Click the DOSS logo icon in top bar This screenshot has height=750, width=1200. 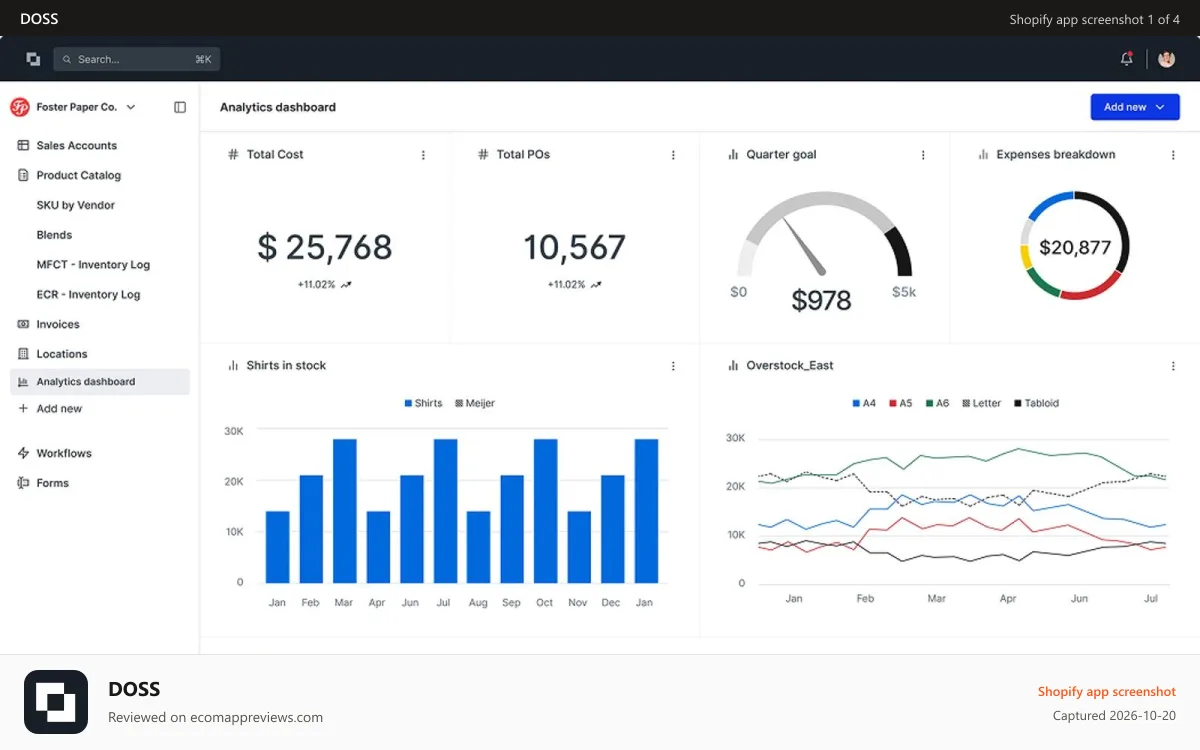[x=33, y=59]
